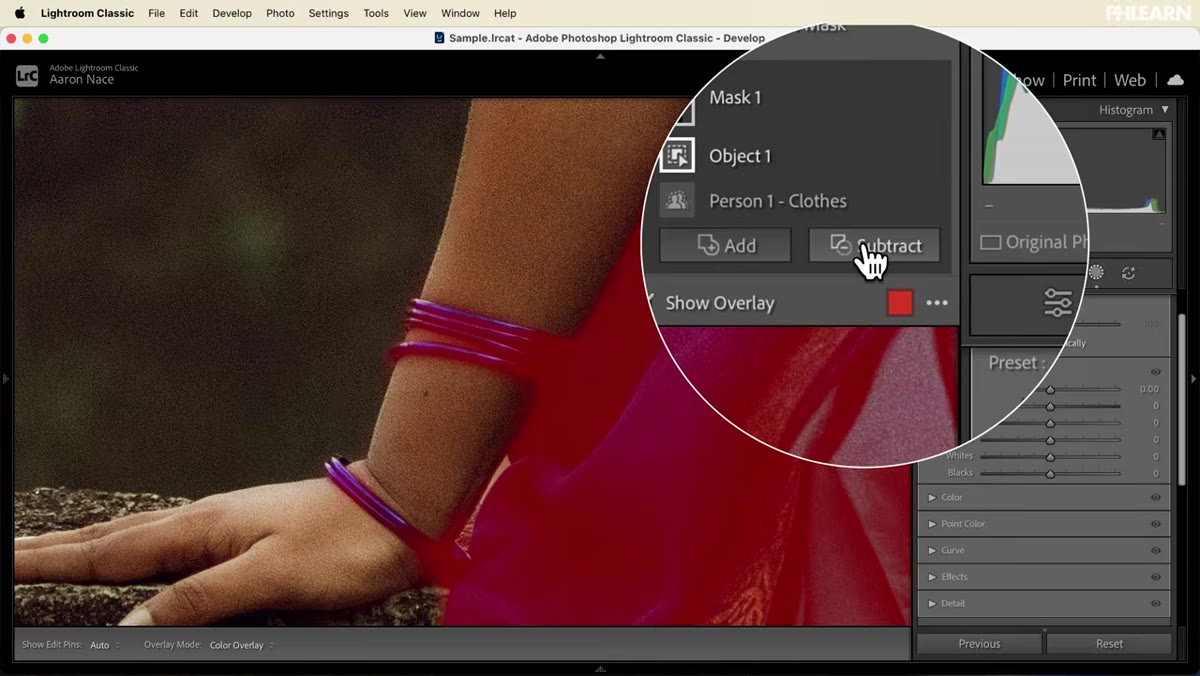
Task: Click the Previous button
Action: pos(980,644)
